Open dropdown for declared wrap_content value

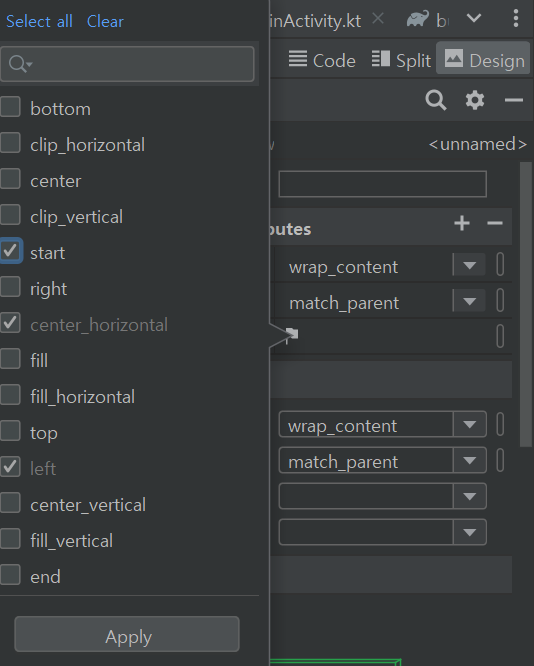469,265
